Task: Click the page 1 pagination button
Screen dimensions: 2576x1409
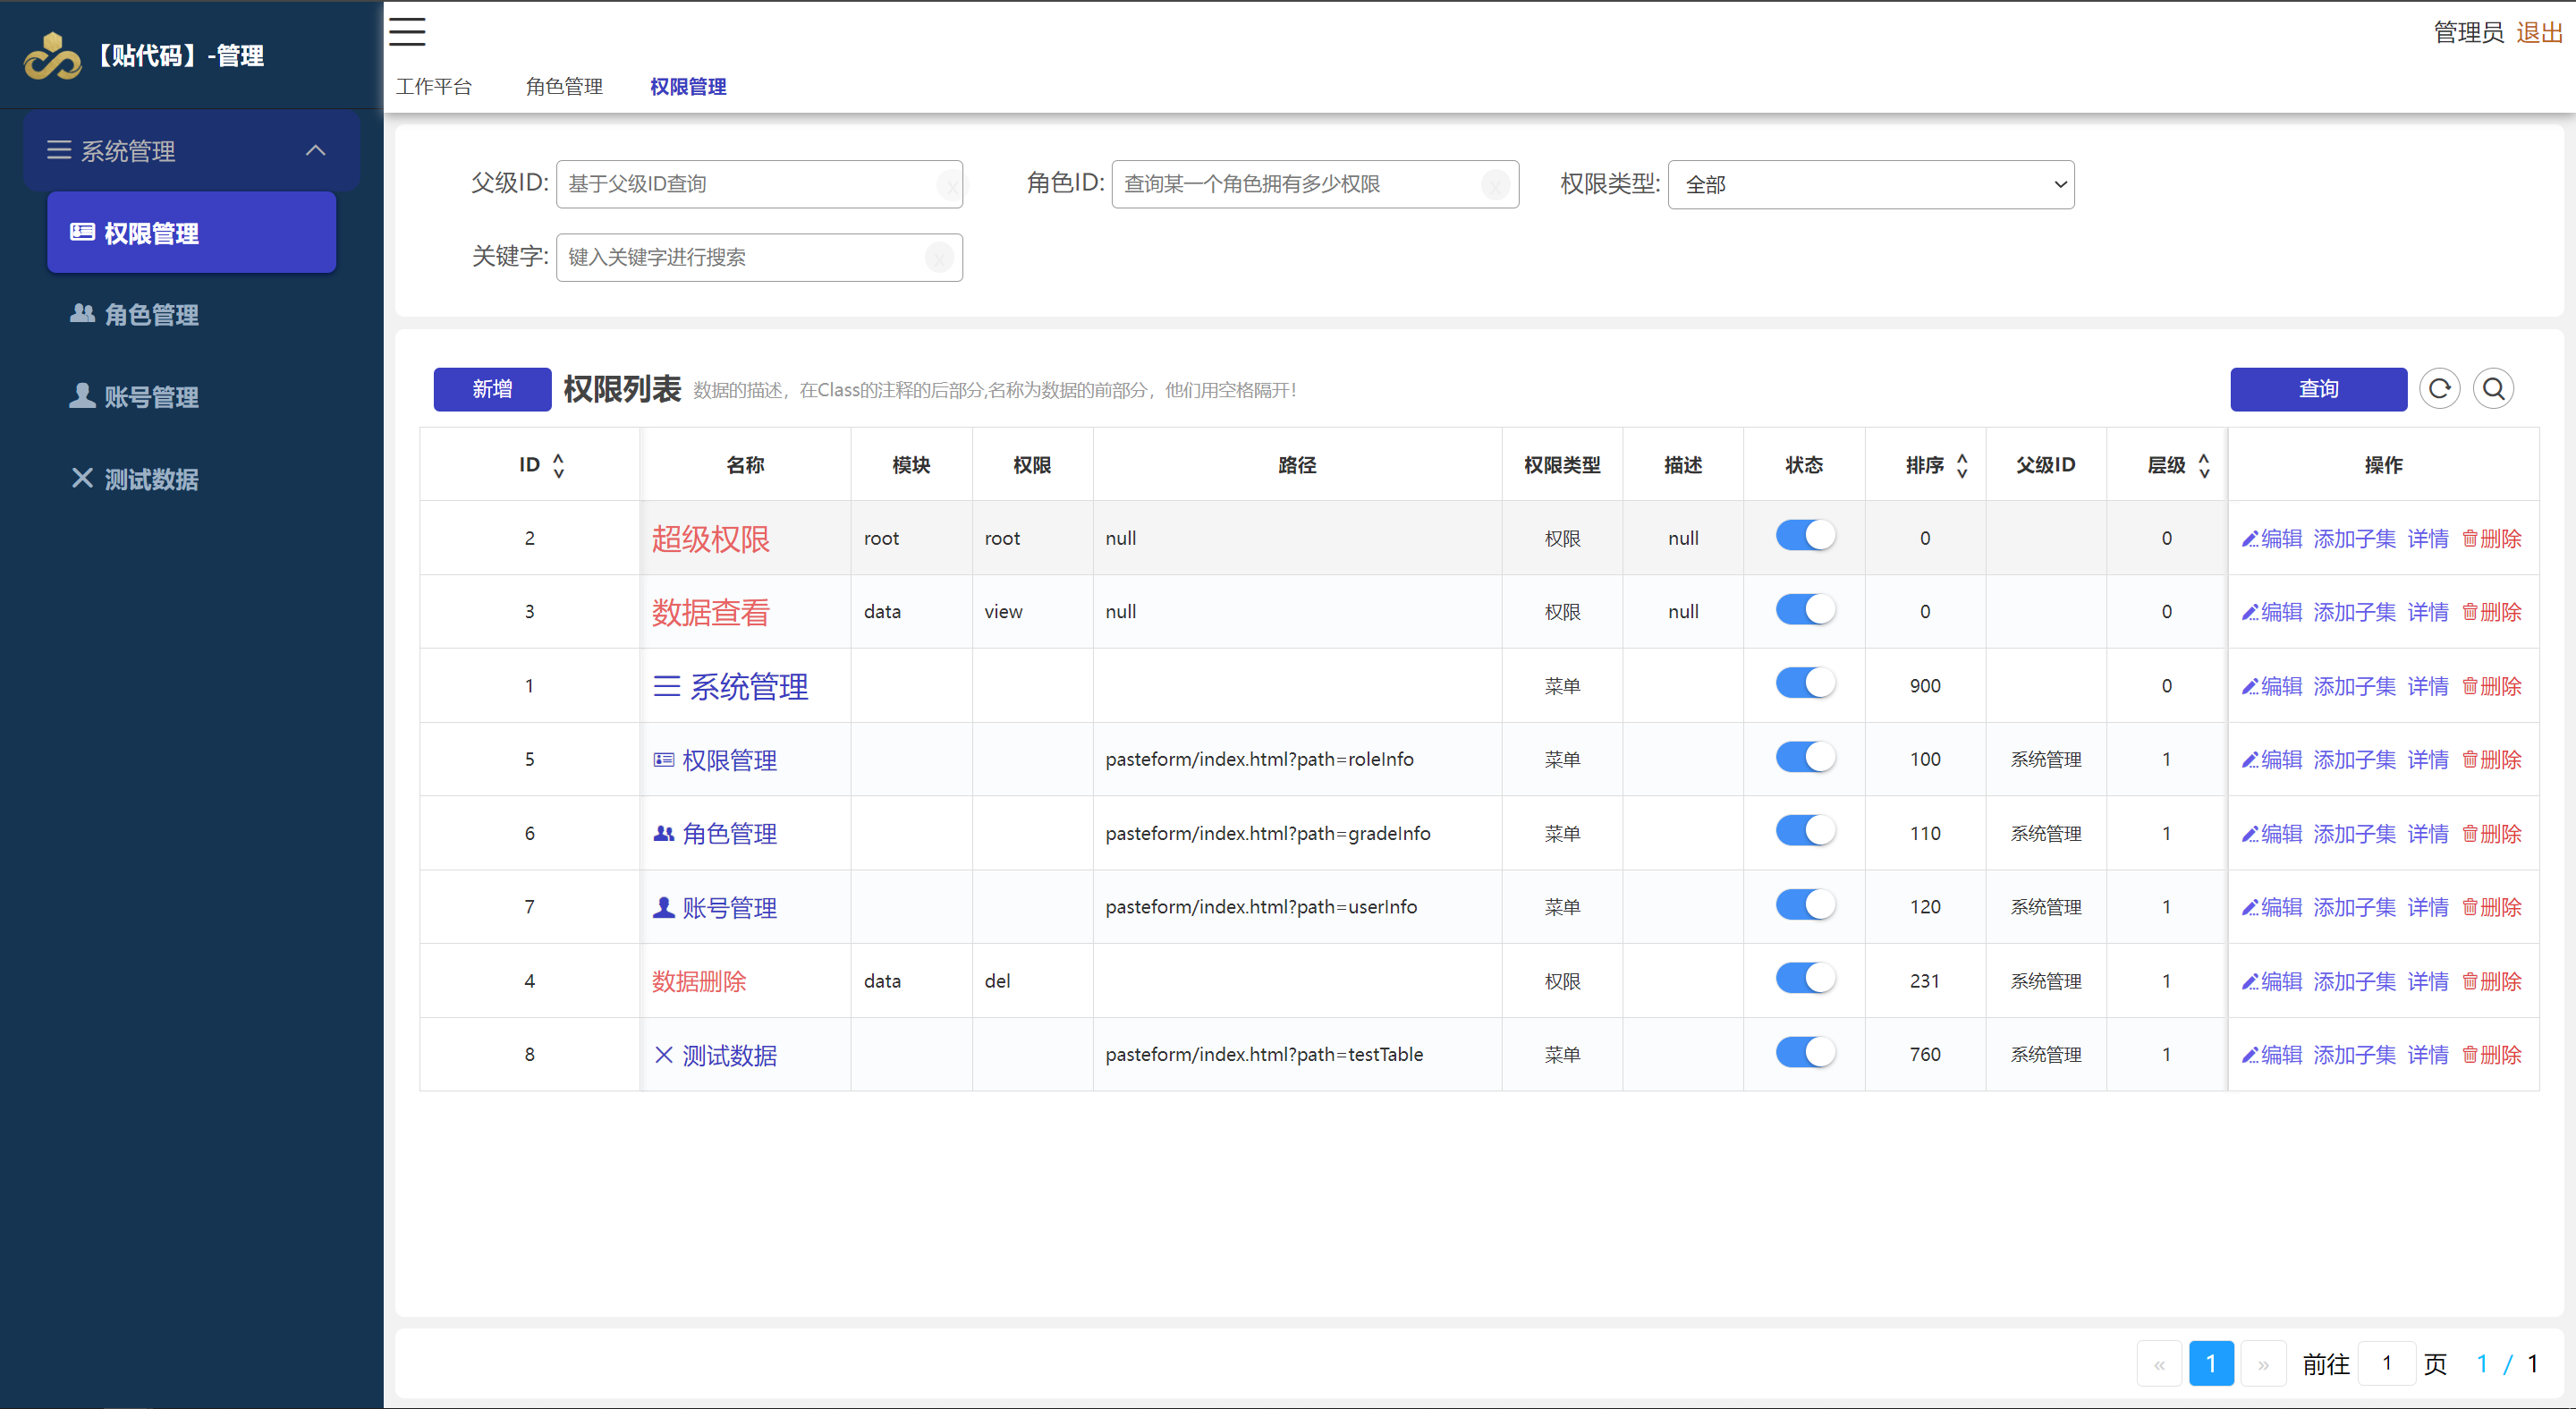Action: tap(2210, 1363)
